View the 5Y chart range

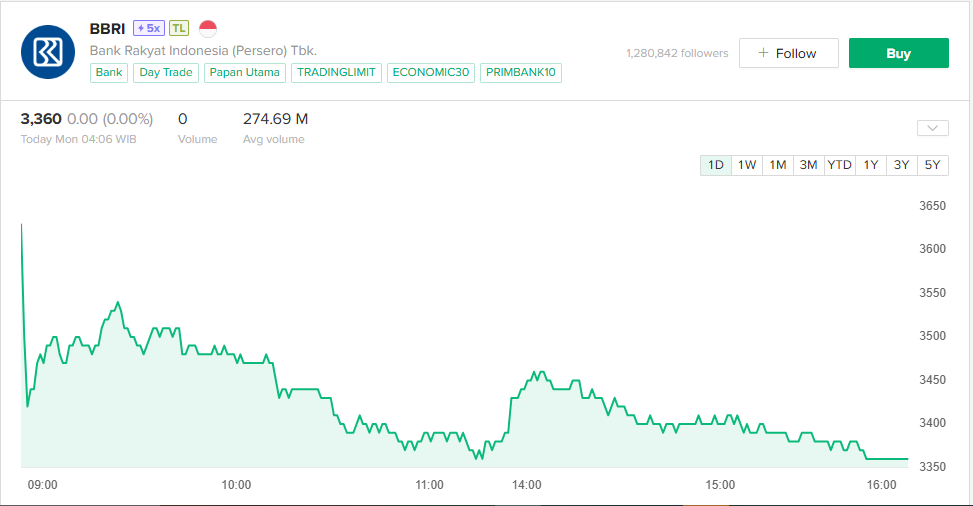[x=933, y=165]
